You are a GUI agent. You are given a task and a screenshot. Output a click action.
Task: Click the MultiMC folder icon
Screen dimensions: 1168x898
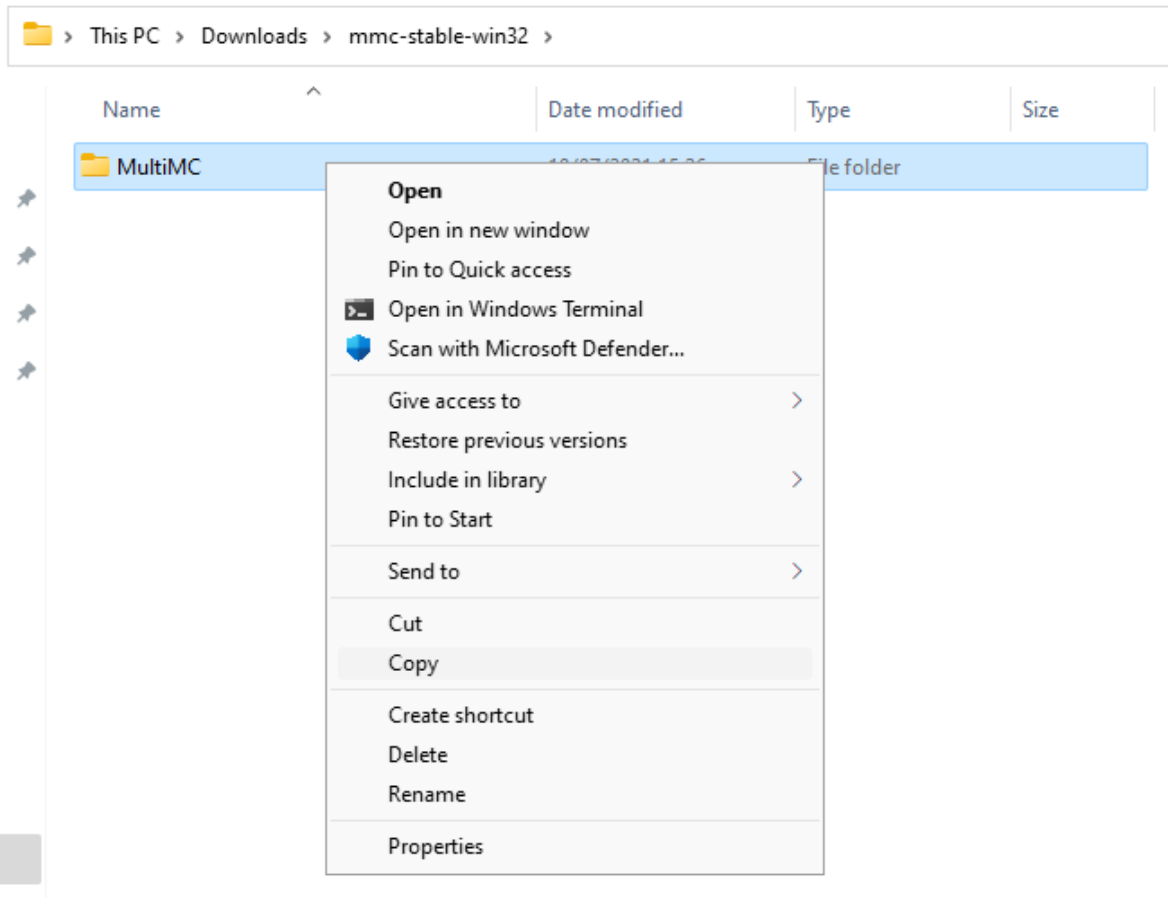95,166
